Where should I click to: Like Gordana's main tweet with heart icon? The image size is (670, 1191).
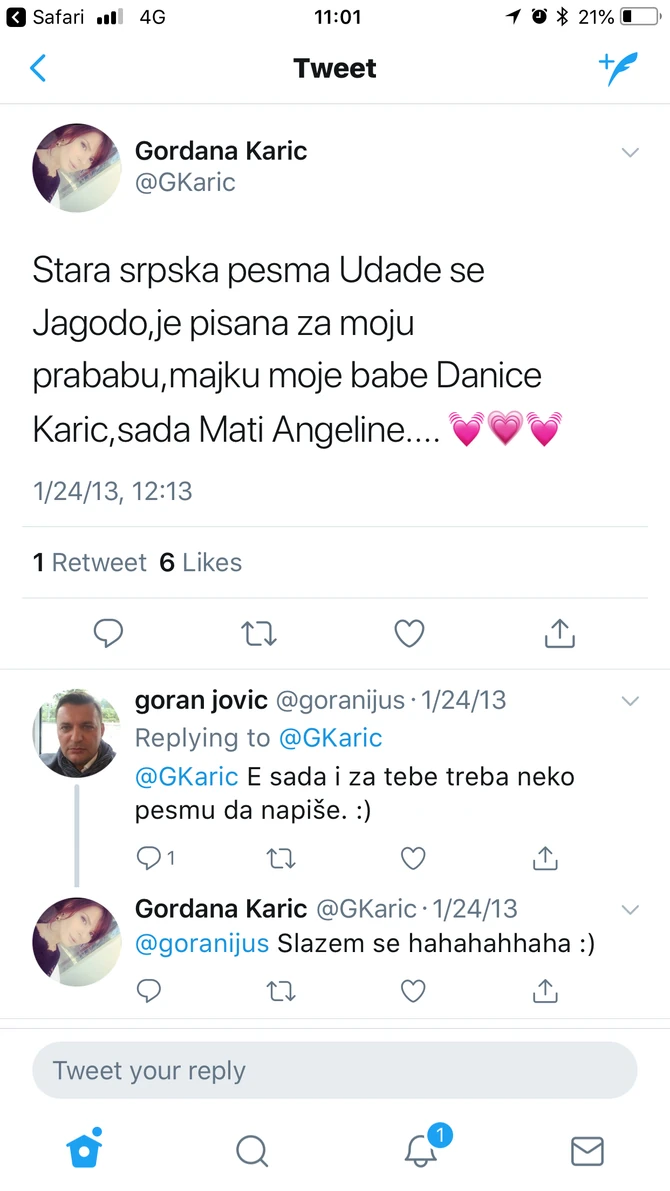click(x=409, y=633)
